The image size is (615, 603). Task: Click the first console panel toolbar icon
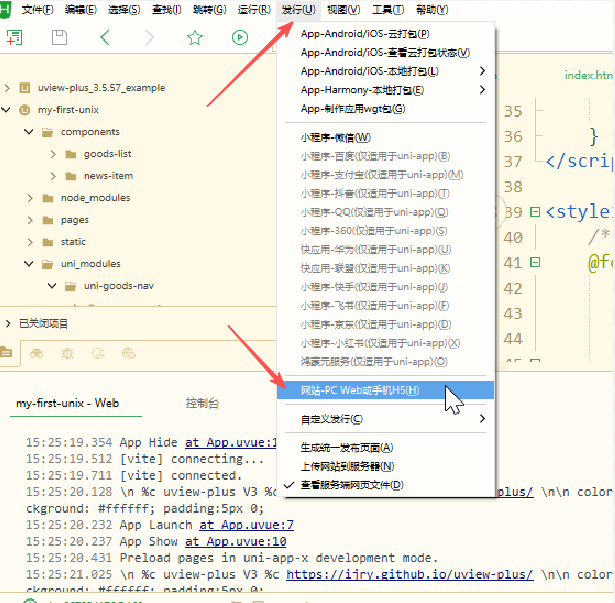coord(36,353)
